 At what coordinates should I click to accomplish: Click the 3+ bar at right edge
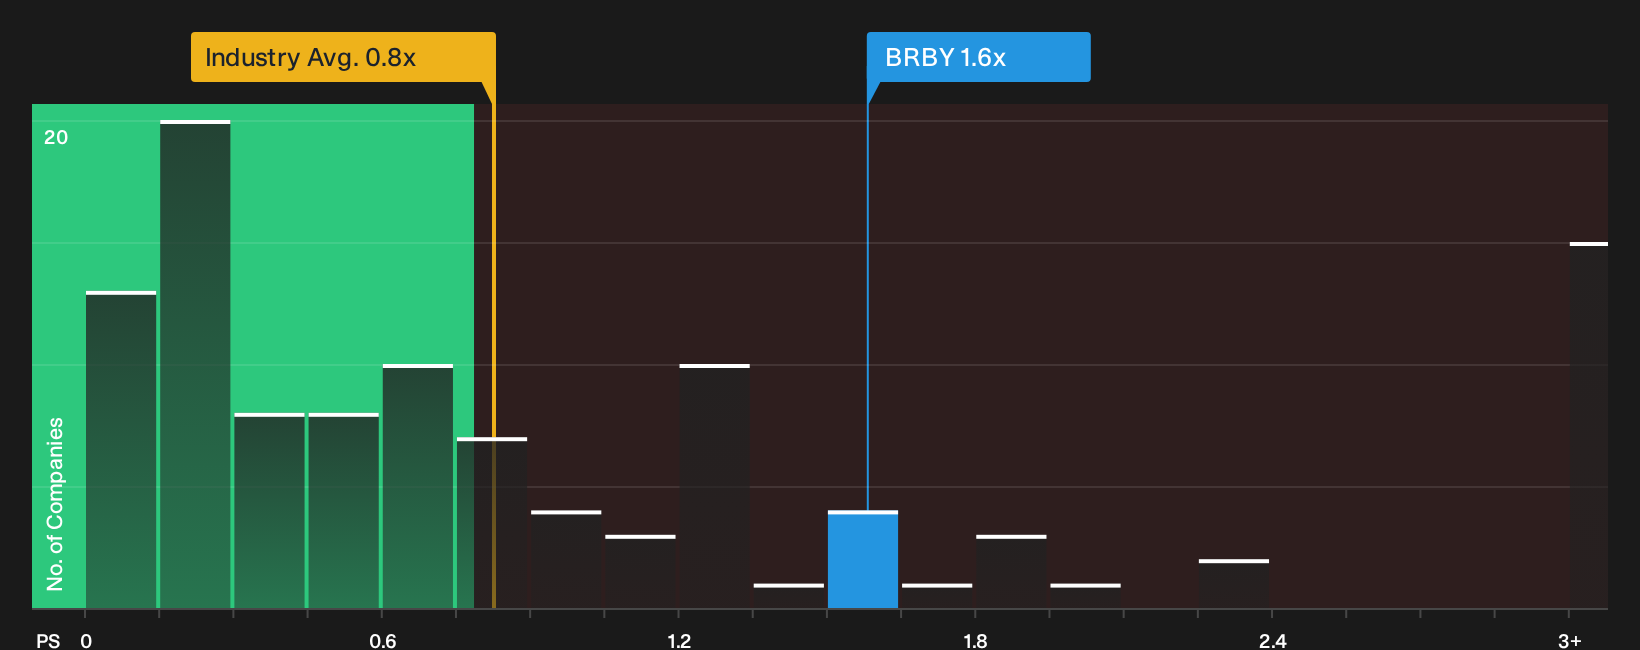point(1589,426)
